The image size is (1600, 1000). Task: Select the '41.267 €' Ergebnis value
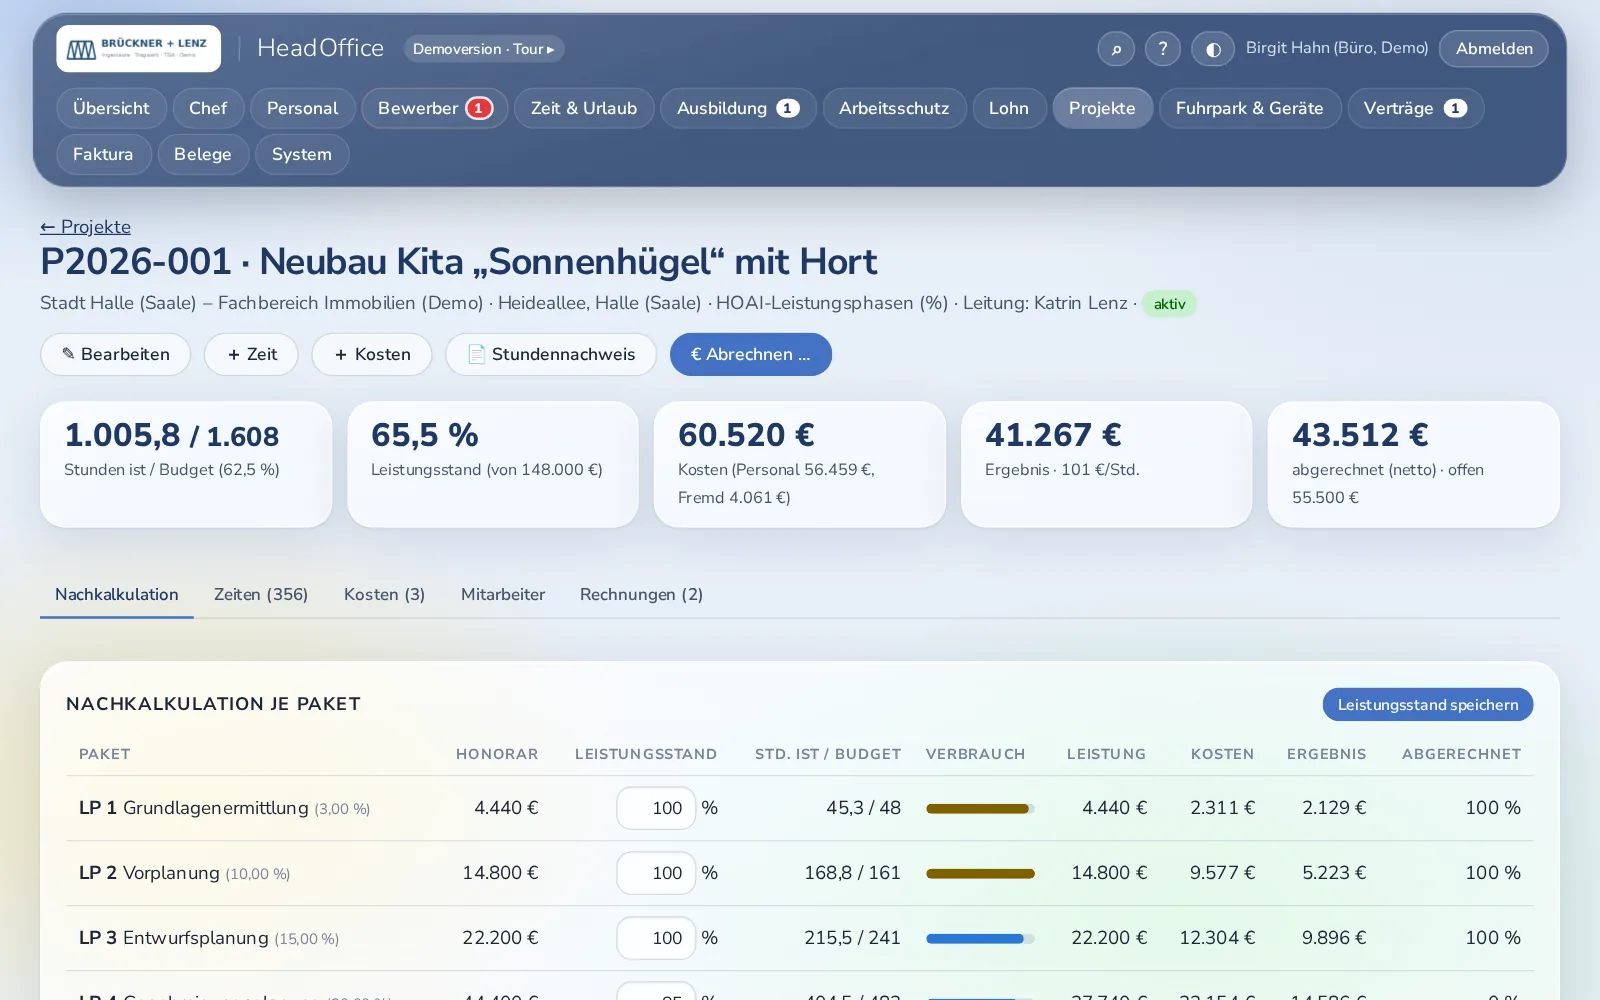pos(1053,435)
